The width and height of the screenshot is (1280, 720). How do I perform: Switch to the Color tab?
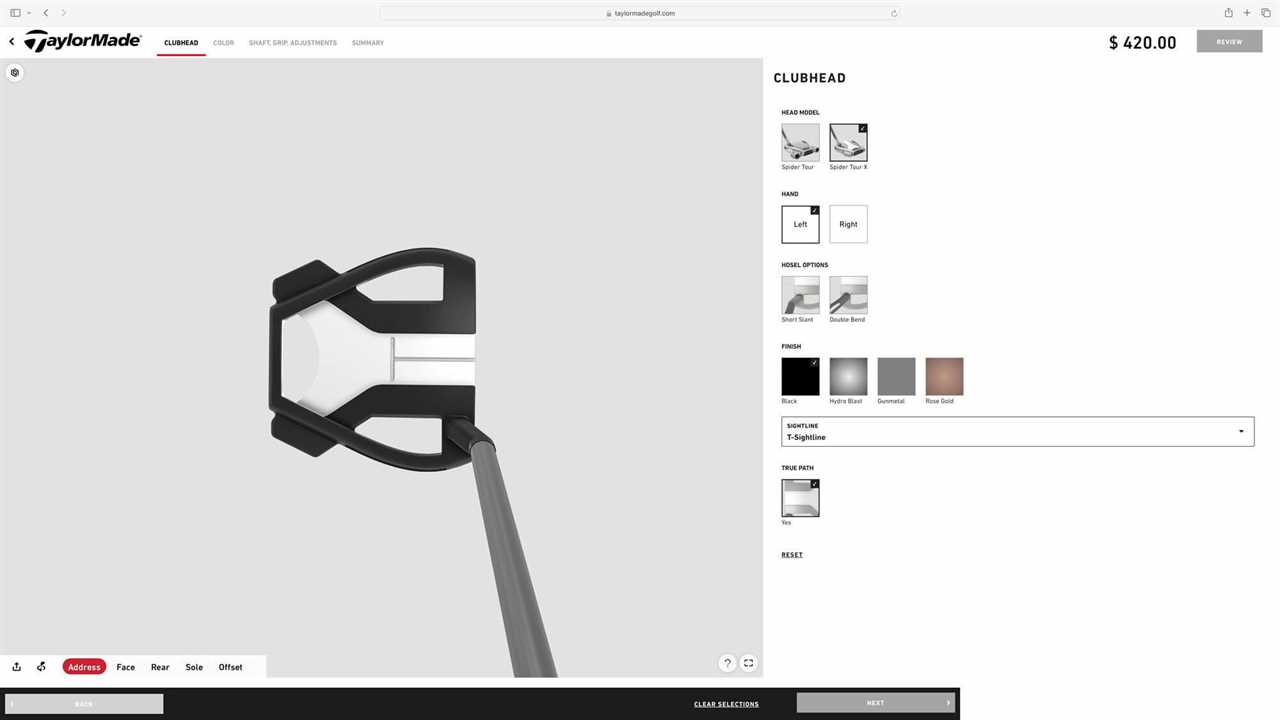tap(223, 43)
